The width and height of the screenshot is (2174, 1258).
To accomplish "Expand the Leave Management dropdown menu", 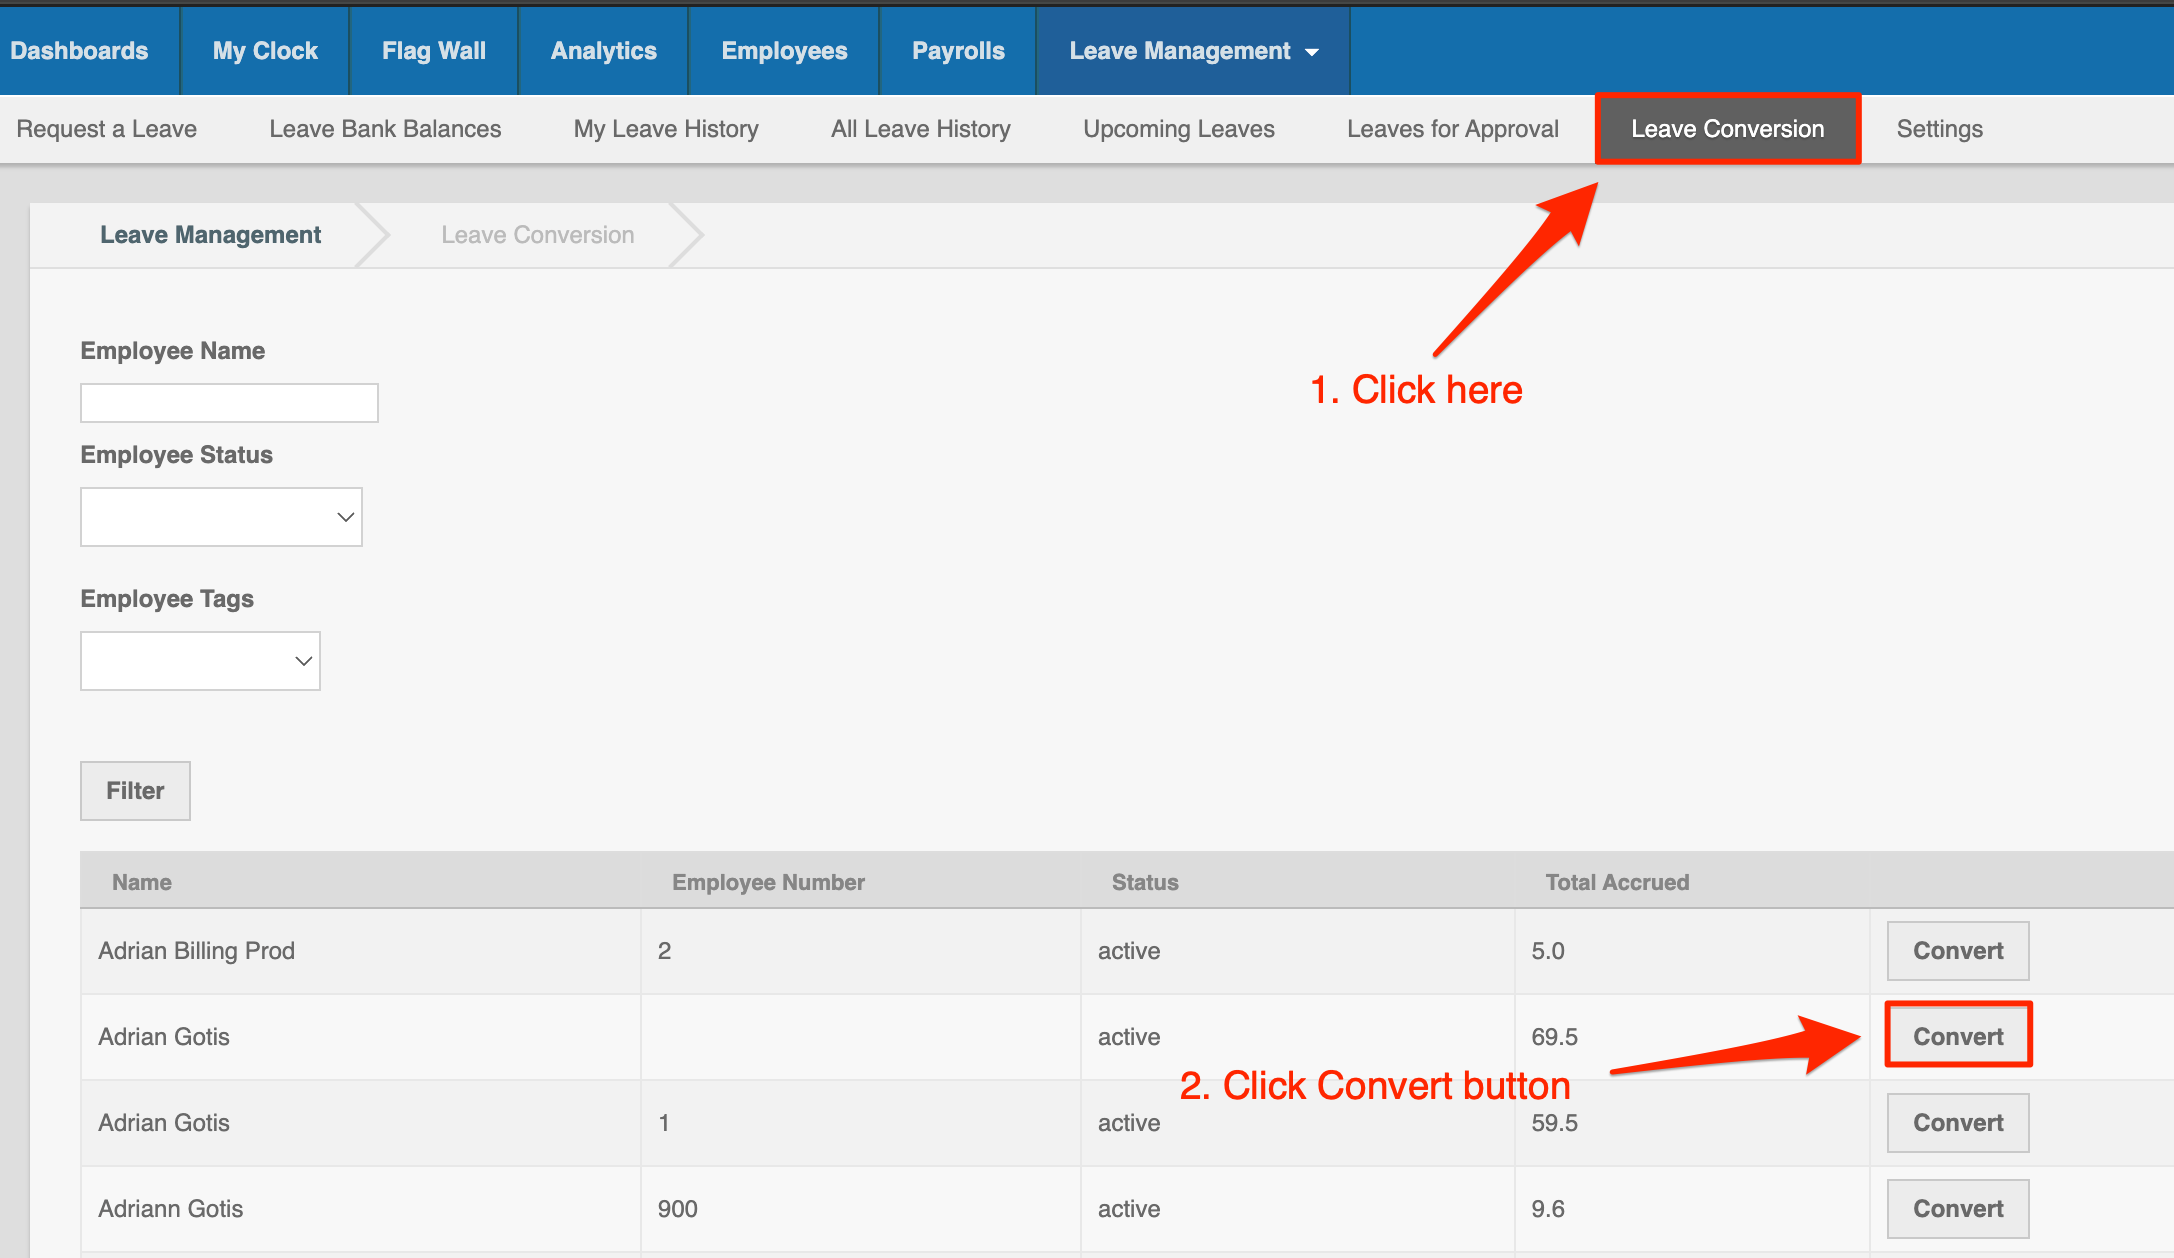I will [x=1193, y=51].
